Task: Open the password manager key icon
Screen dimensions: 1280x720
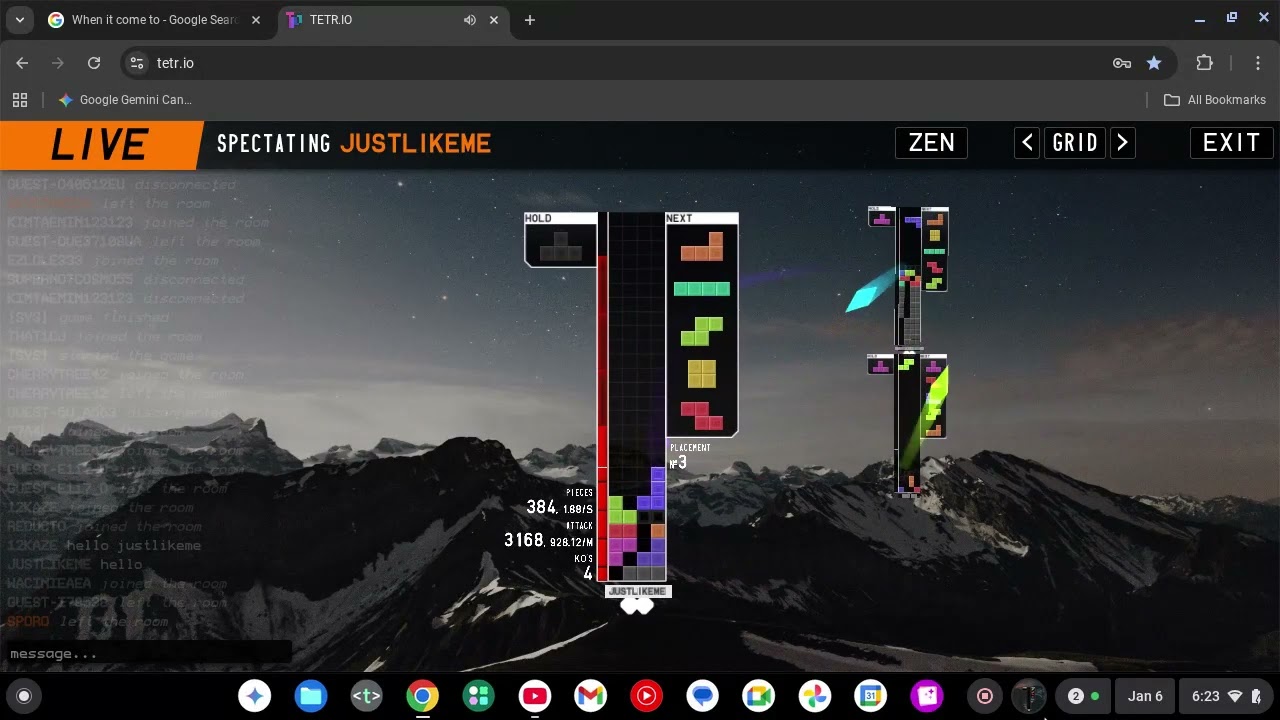Action: coord(1122,63)
